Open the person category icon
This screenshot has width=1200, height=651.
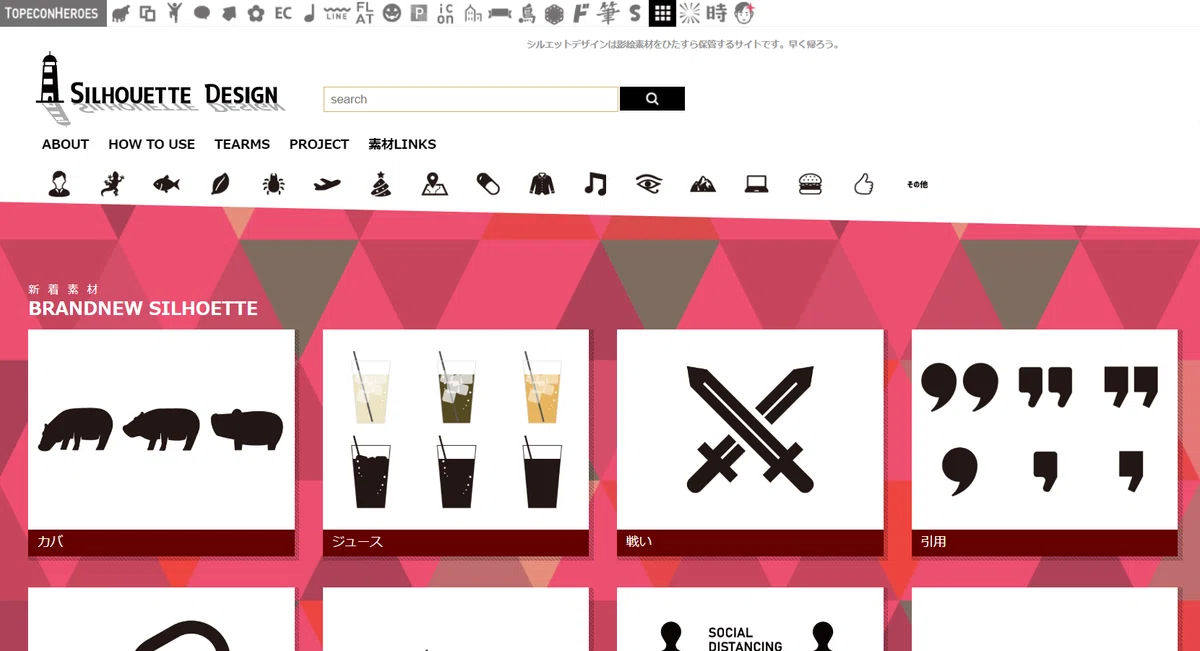pyautogui.click(x=60, y=184)
